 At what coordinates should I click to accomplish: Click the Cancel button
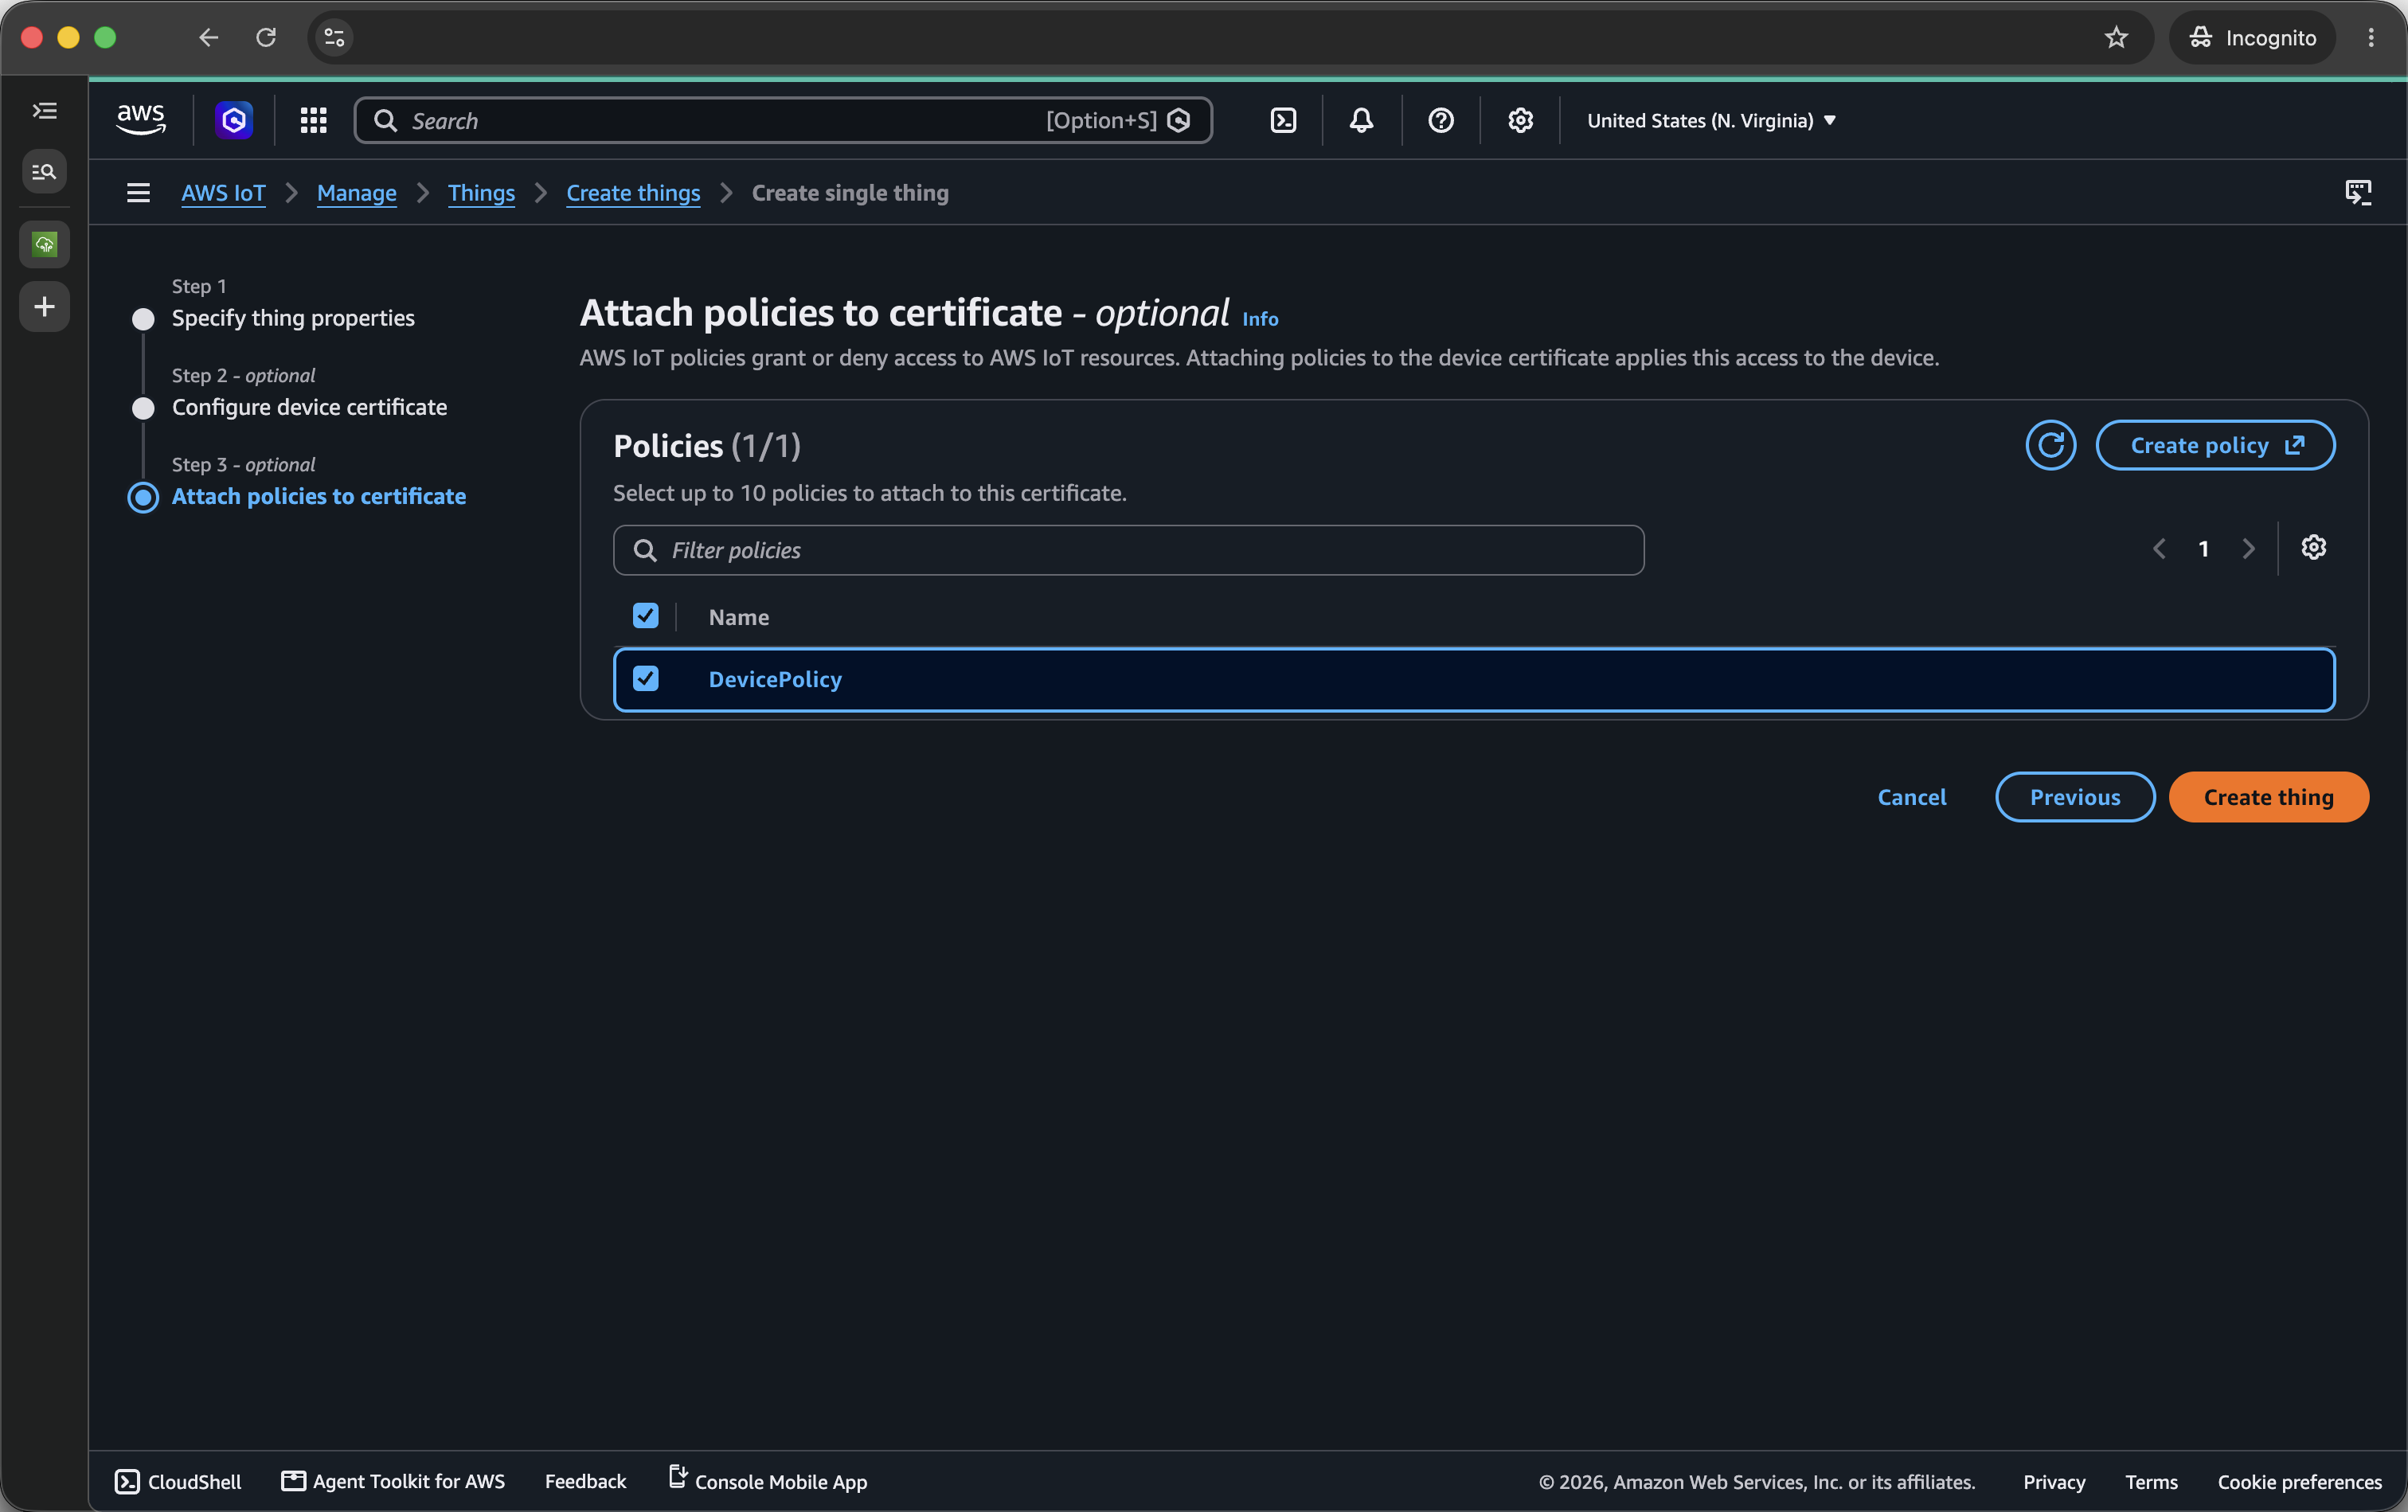[x=1911, y=797]
